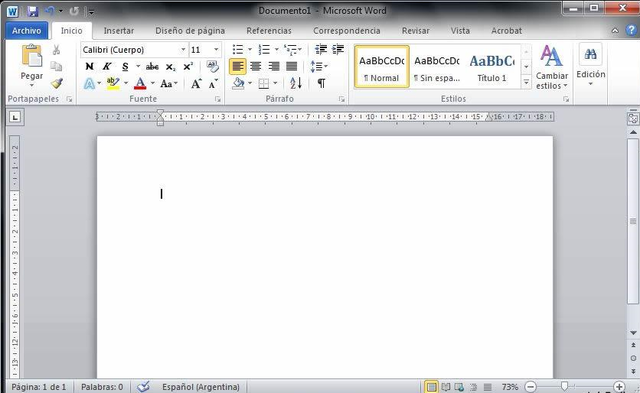This screenshot has width=640, height=393.
Task: Toggle italic with the K button
Action: coord(107,66)
